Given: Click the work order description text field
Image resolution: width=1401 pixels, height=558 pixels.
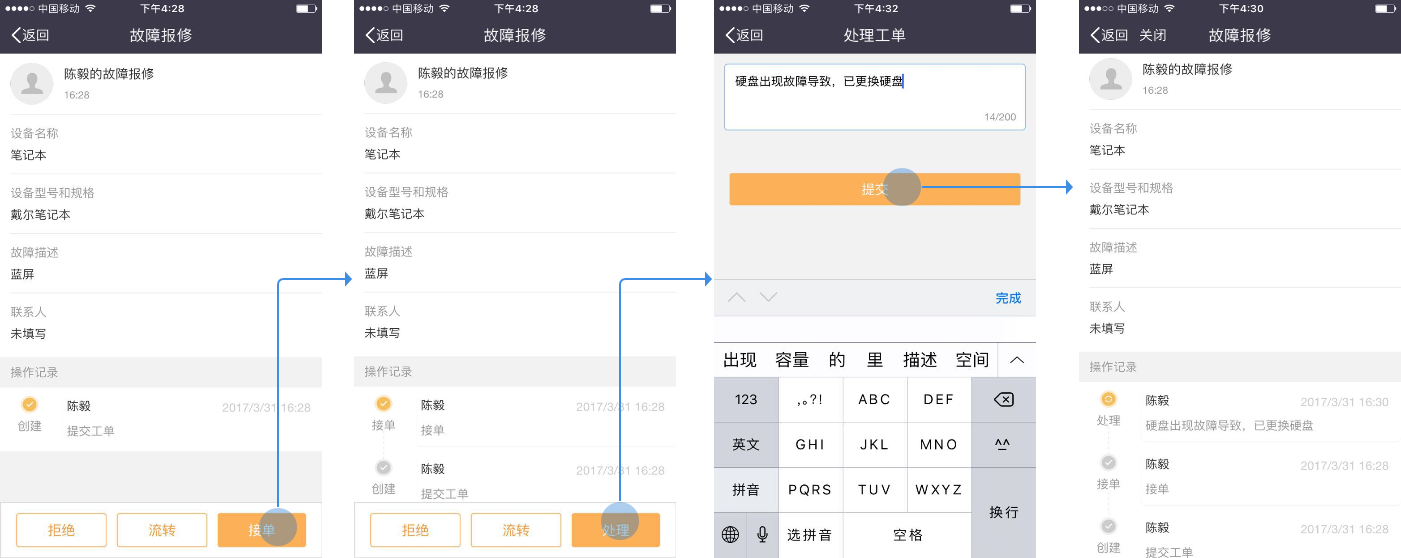Looking at the screenshot, I should tap(875, 97).
